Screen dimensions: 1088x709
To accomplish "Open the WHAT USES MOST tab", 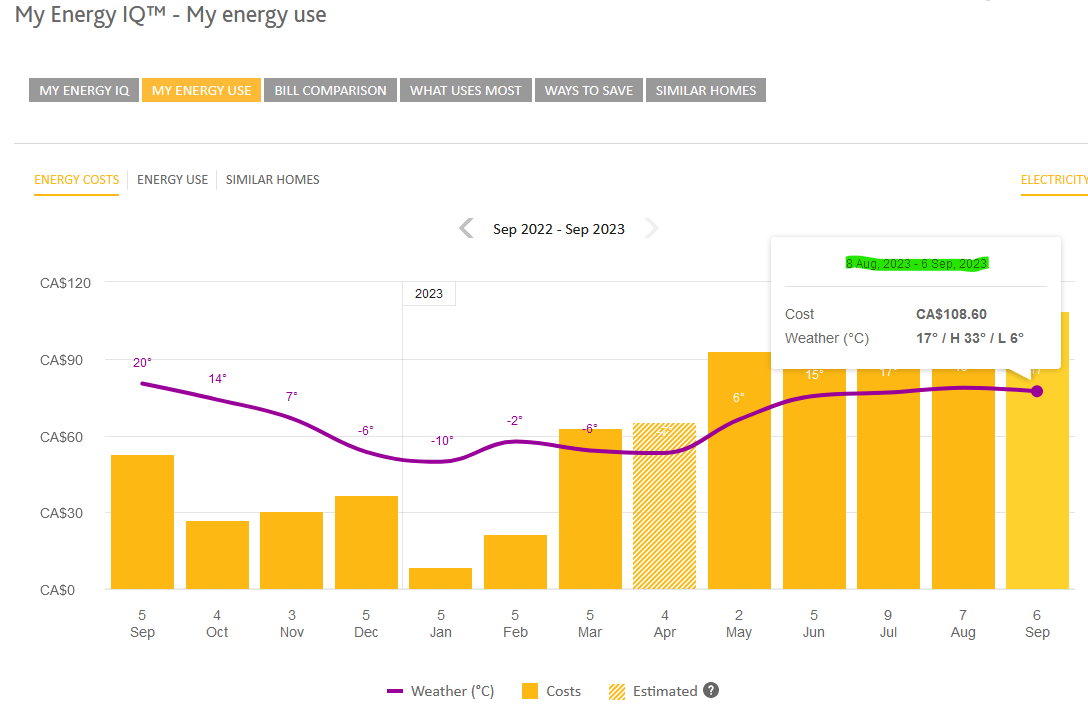I will pos(464,89).
